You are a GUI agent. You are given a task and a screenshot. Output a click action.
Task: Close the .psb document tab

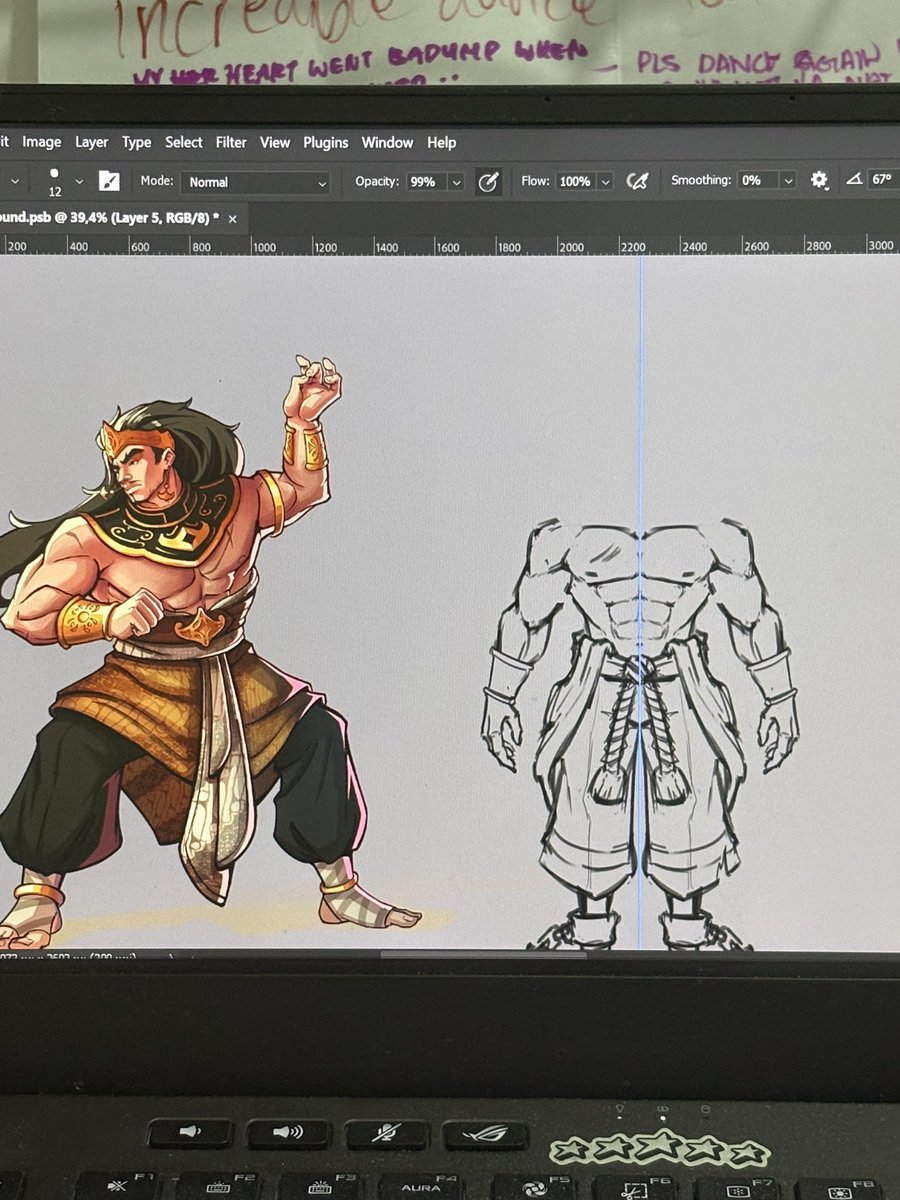(x=233, y=218)
